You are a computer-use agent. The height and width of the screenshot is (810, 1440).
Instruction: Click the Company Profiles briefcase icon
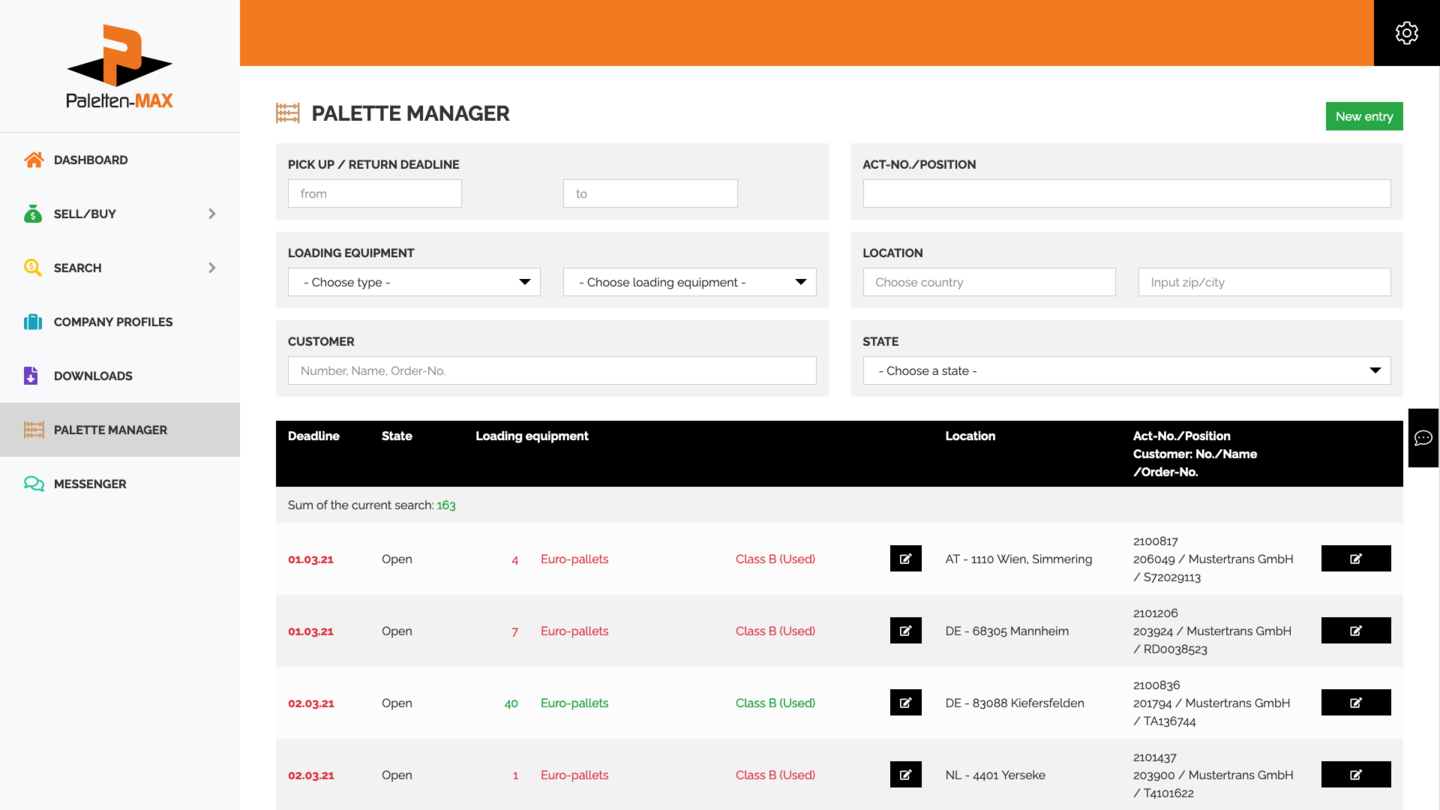[x=33, y=322]
